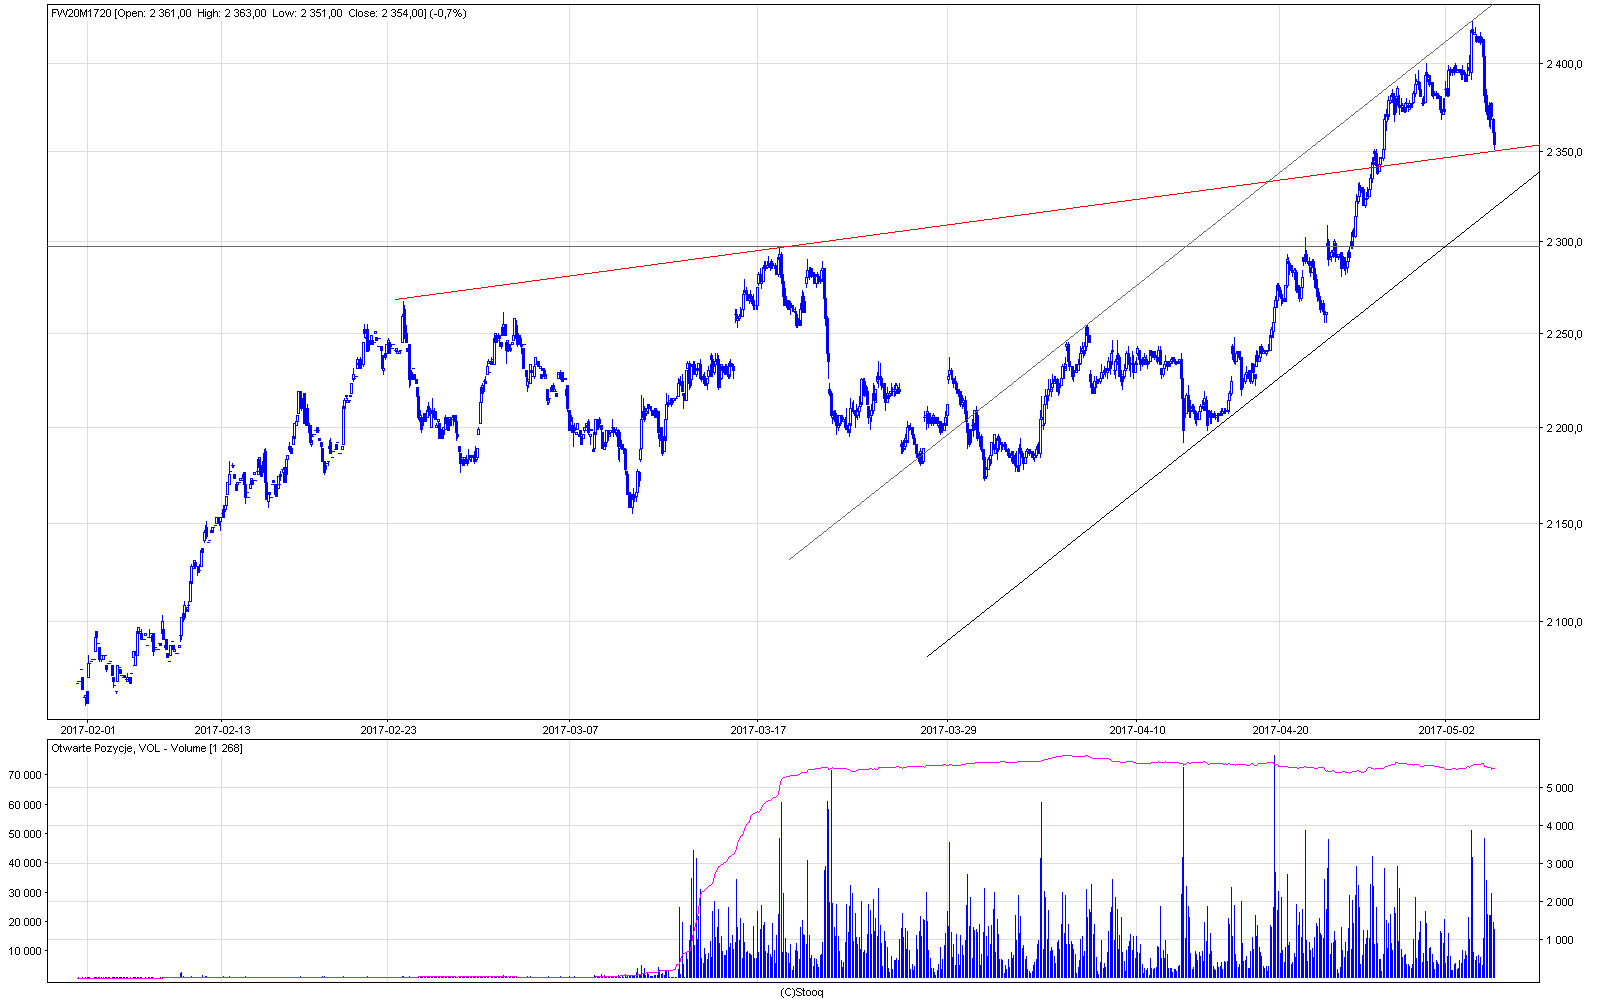Select the 2 200,0 price axis label
Screen dimensions: 1600x1000
pos(1564,428)
